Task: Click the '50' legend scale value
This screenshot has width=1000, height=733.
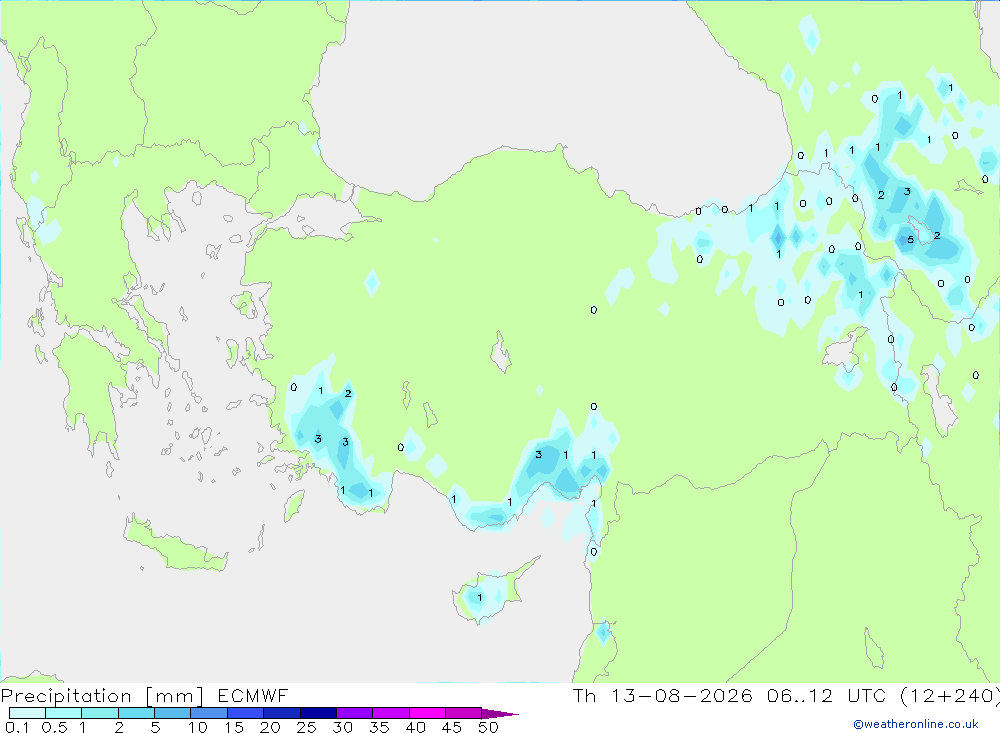Action: [488, 727]
